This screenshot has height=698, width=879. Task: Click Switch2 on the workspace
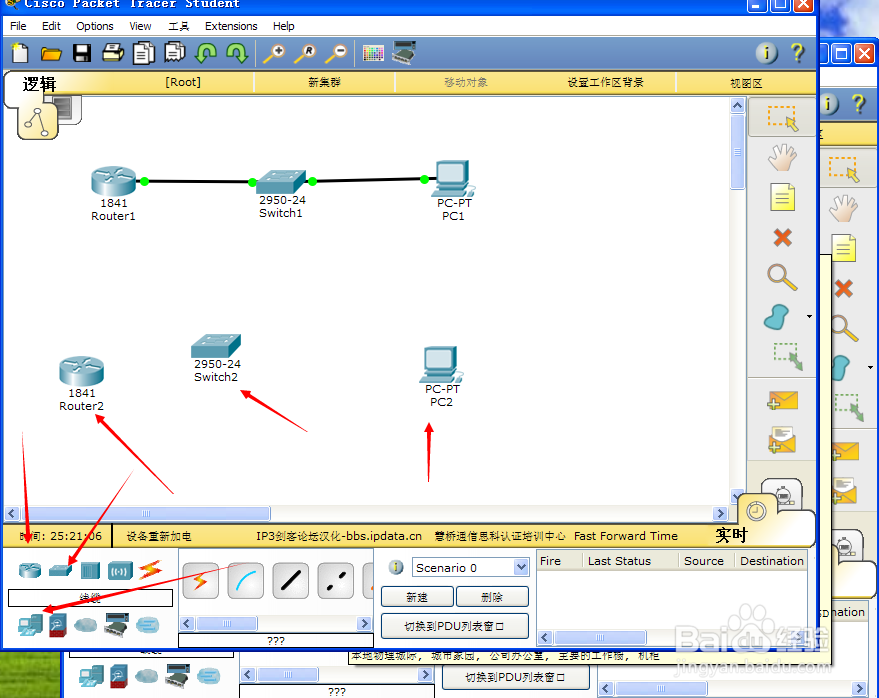pos(216,346)
